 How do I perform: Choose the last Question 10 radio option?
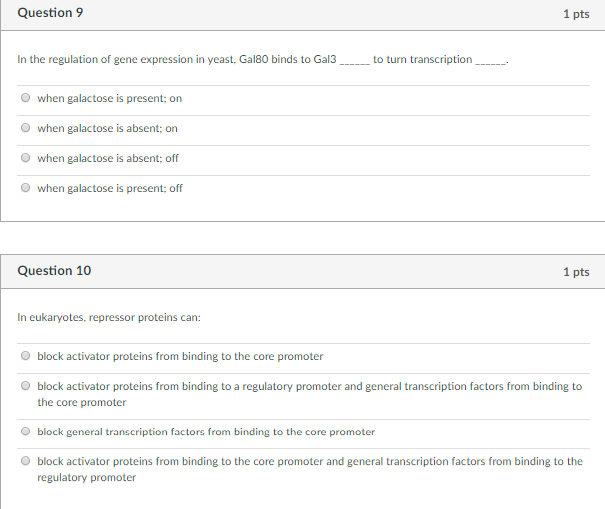(25, 460)
